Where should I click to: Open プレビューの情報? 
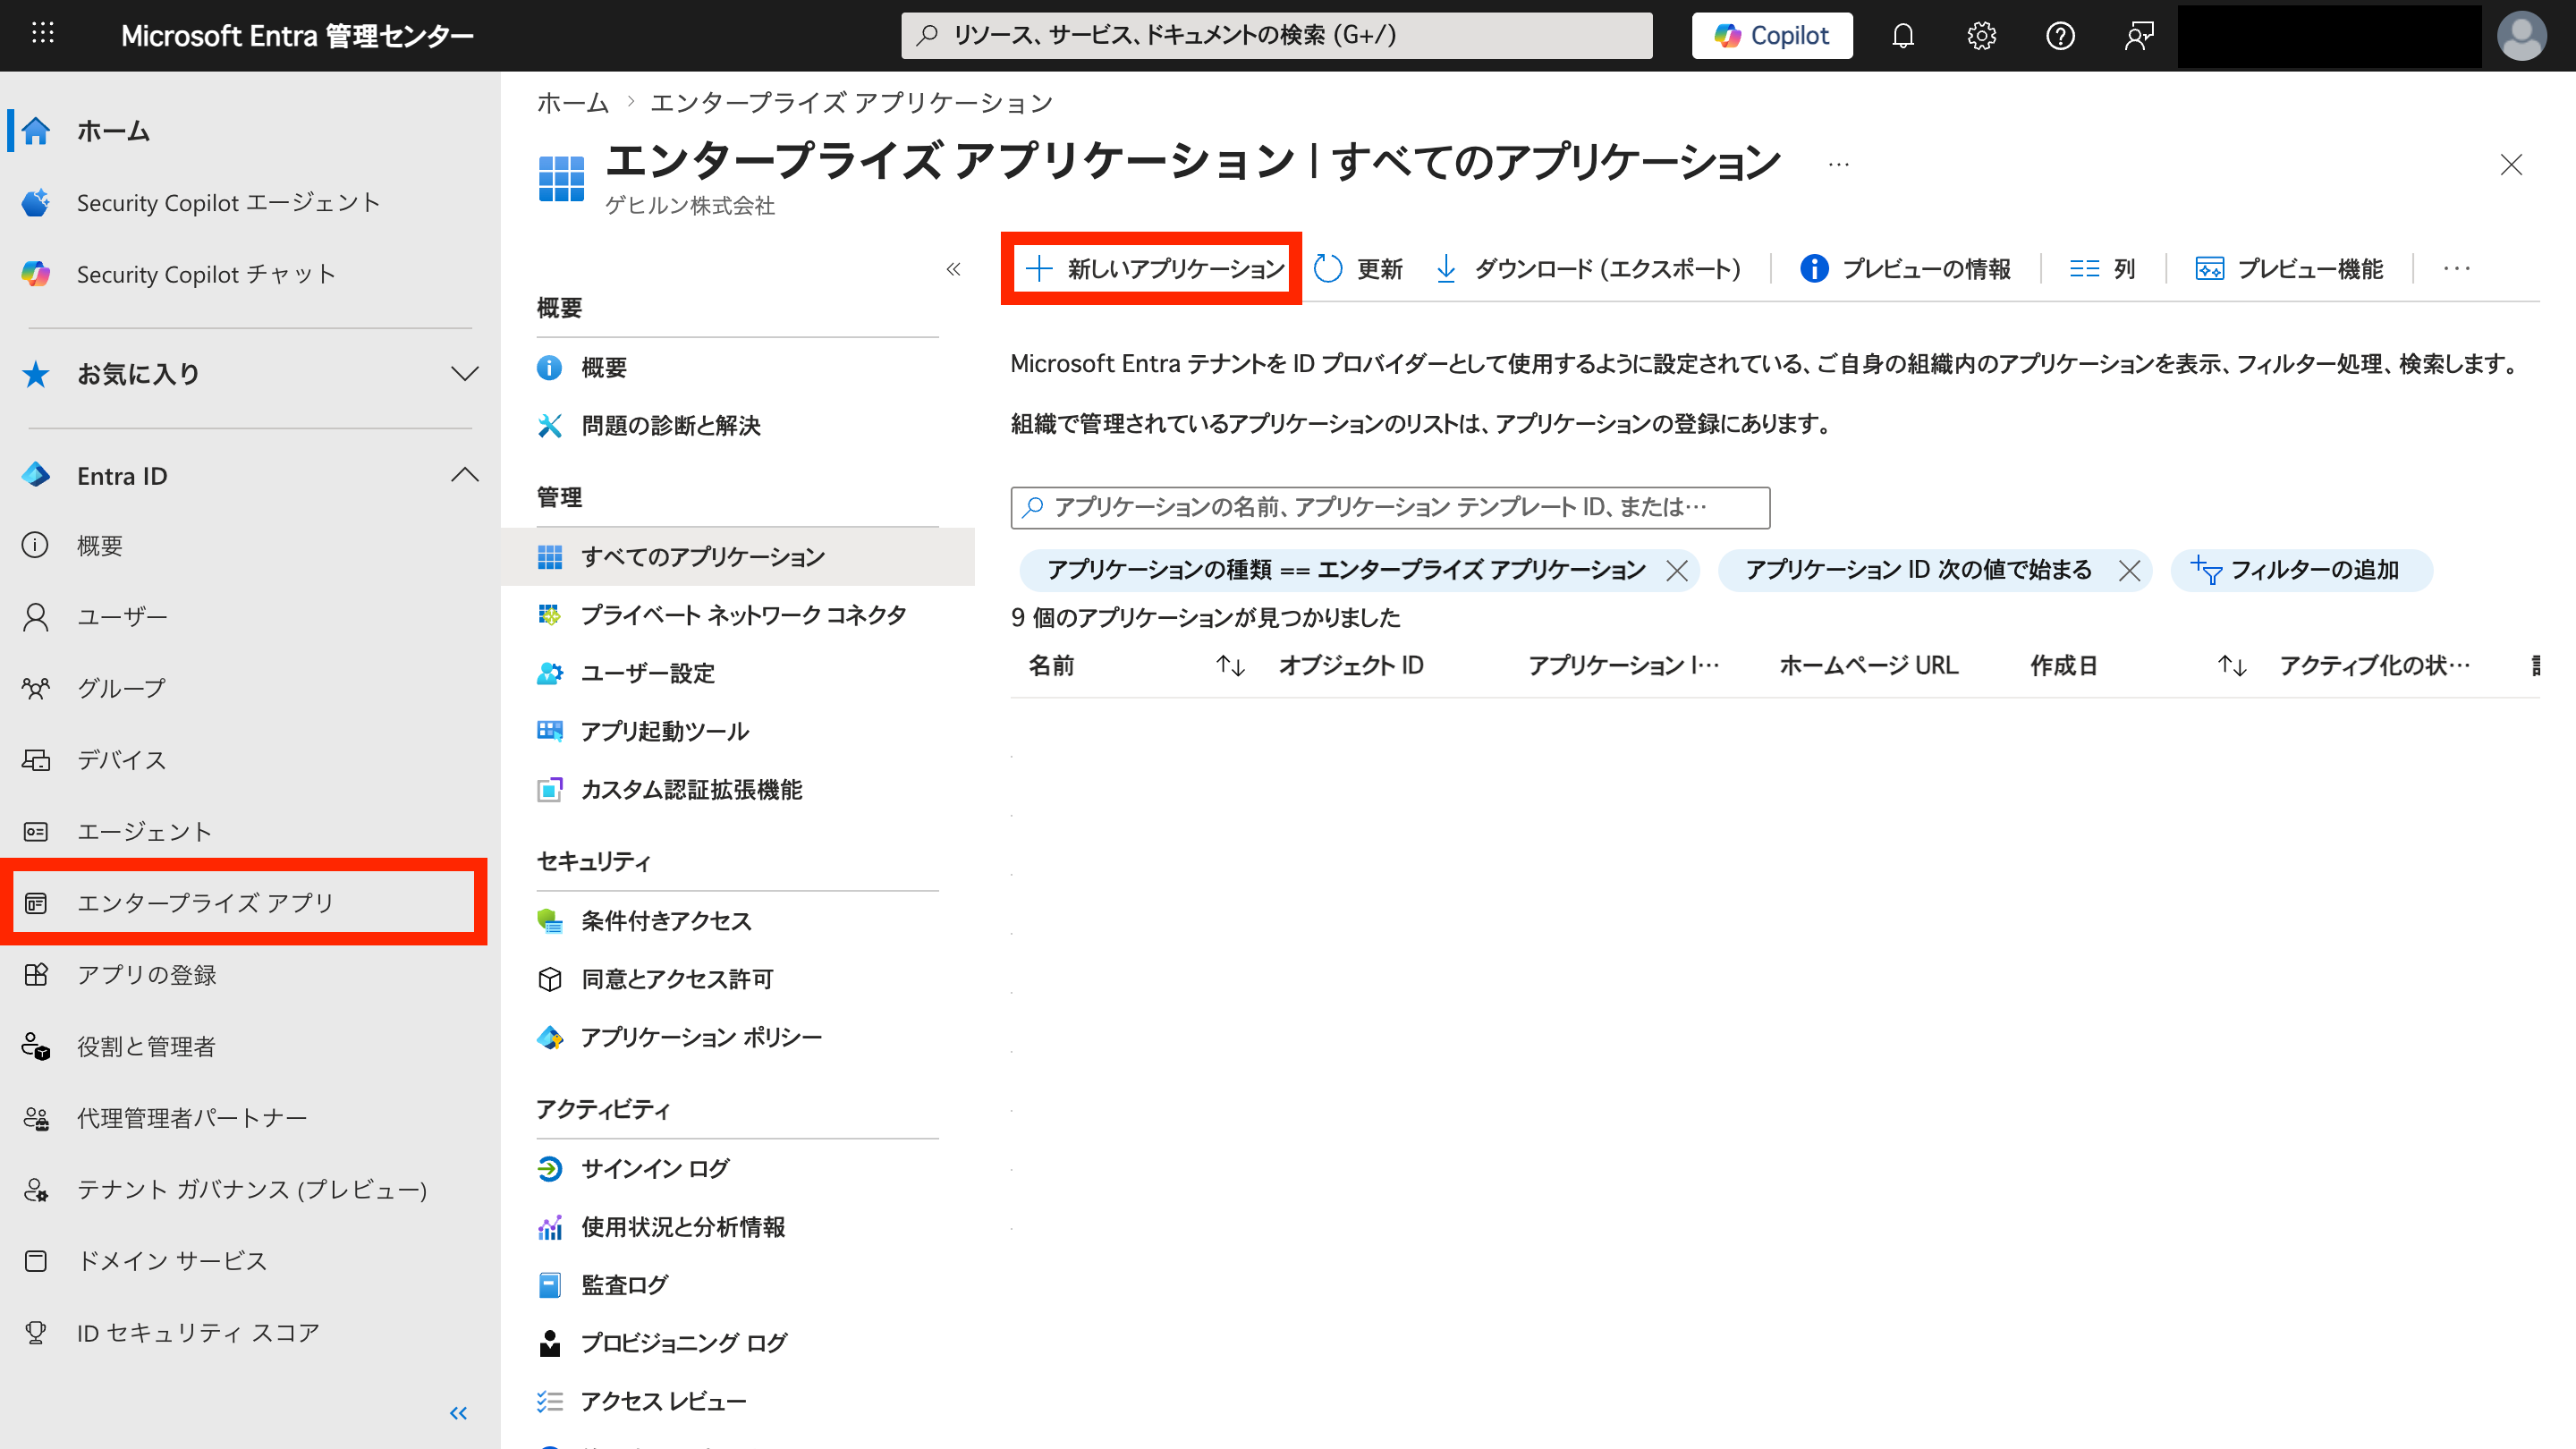(1906, 269)
